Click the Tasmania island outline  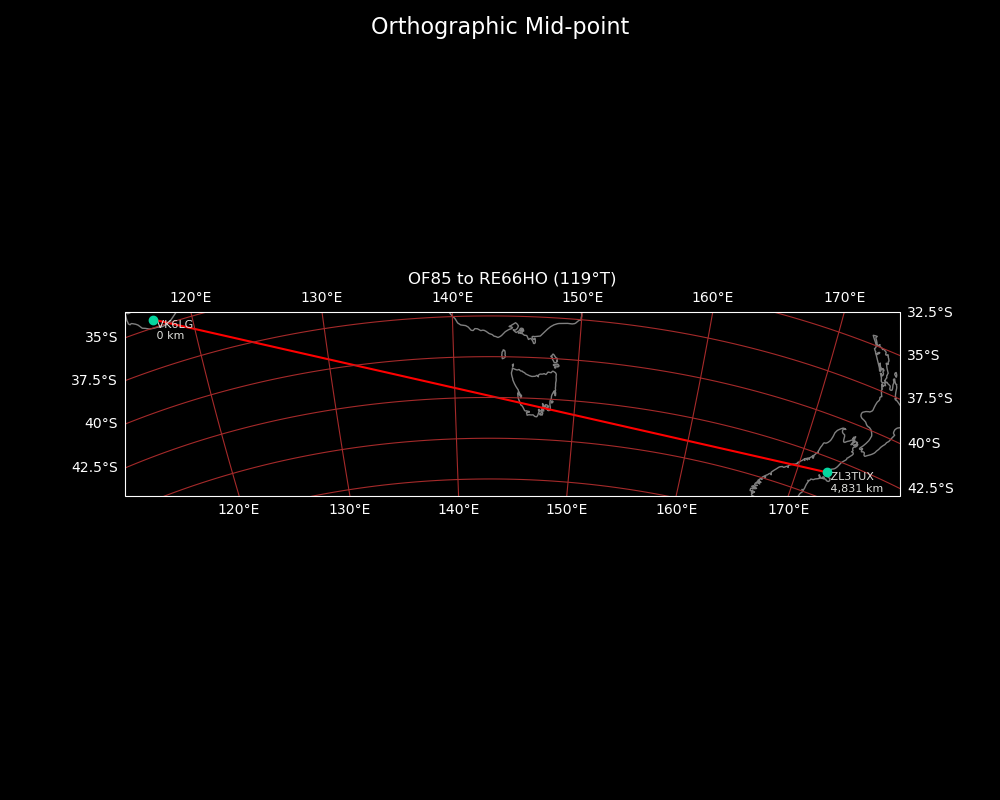(x=534, y=390)
